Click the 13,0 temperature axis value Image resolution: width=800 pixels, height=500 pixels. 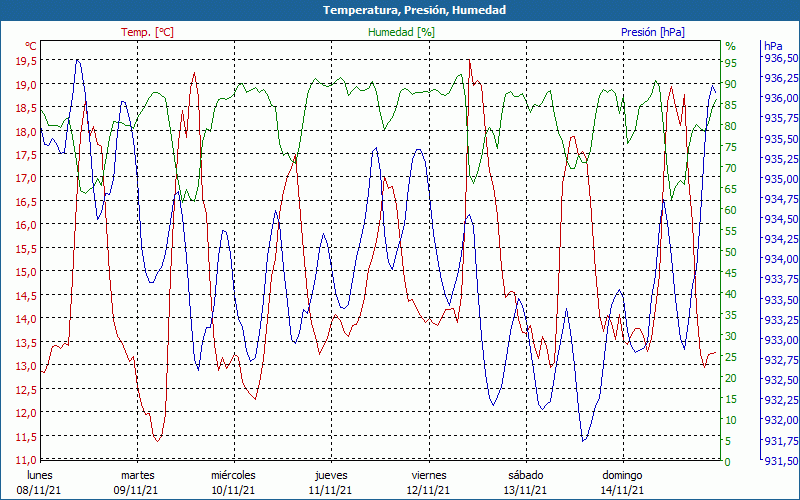click(27, 366)
